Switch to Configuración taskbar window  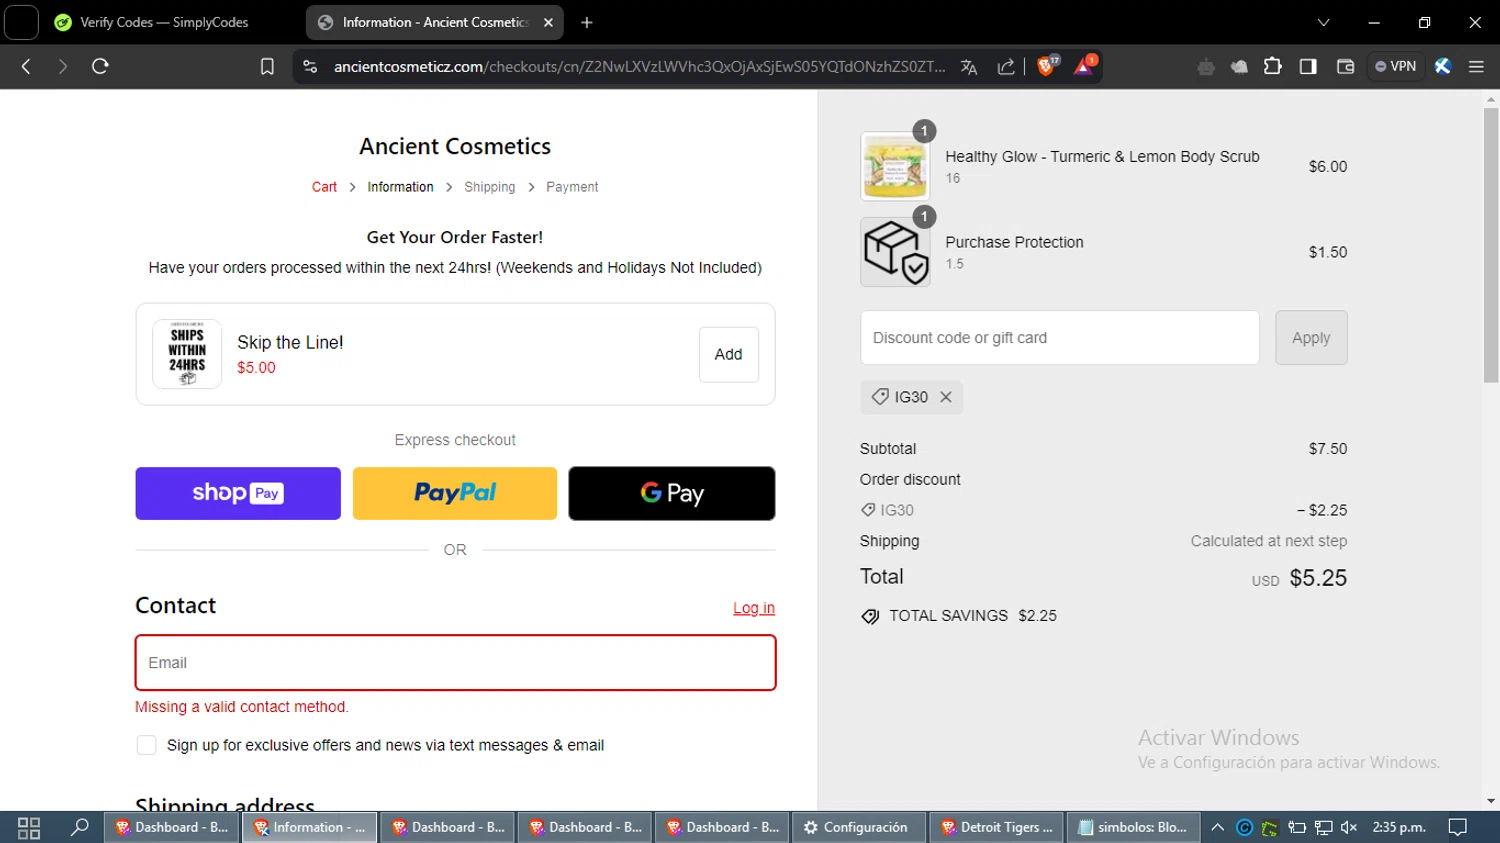858,827
